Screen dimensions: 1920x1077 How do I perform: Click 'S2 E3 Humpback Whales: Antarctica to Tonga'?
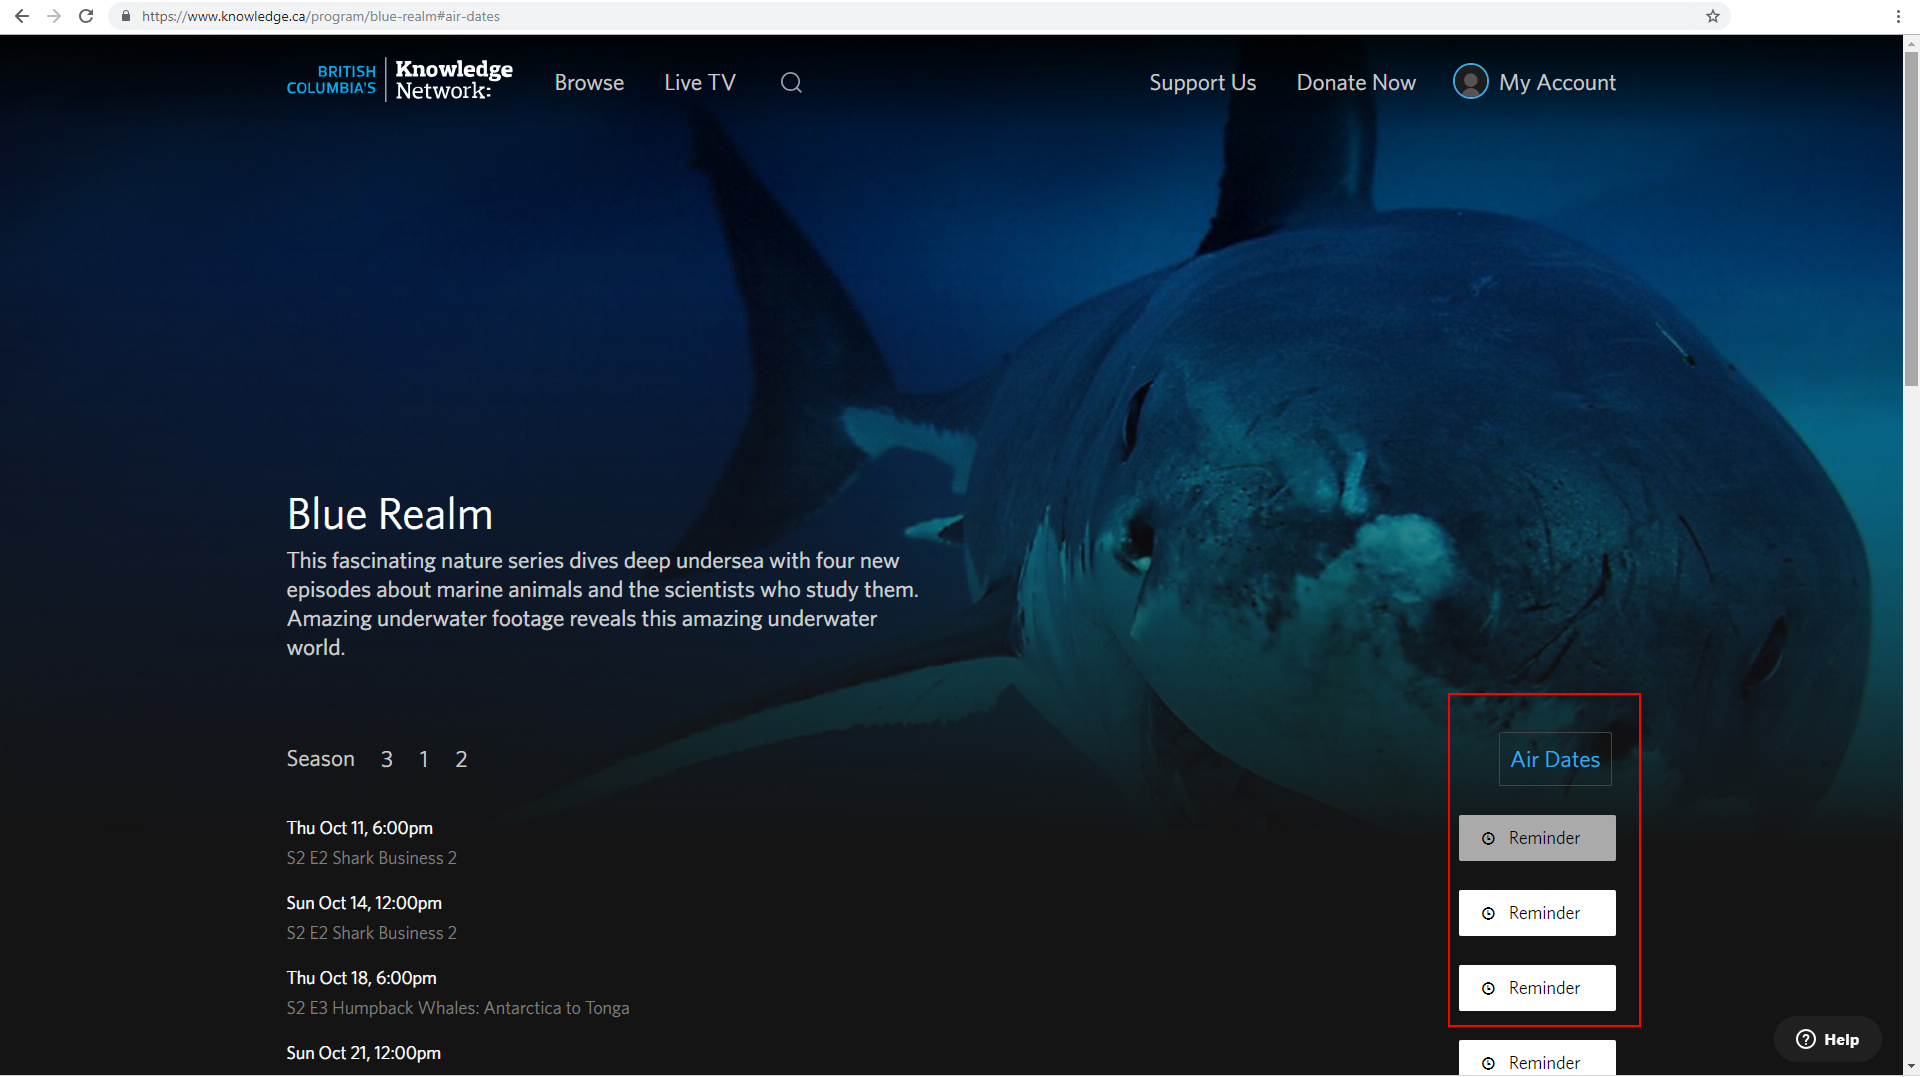pyautogui.click(x=458, y=1008)
